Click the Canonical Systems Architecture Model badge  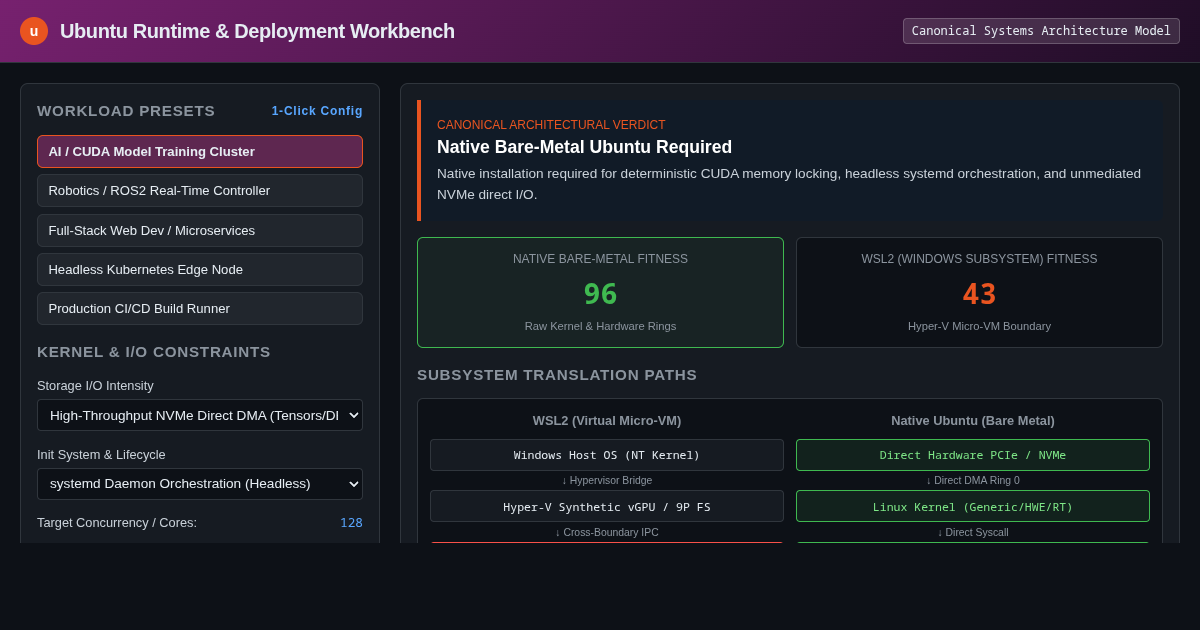(1041, 31)
